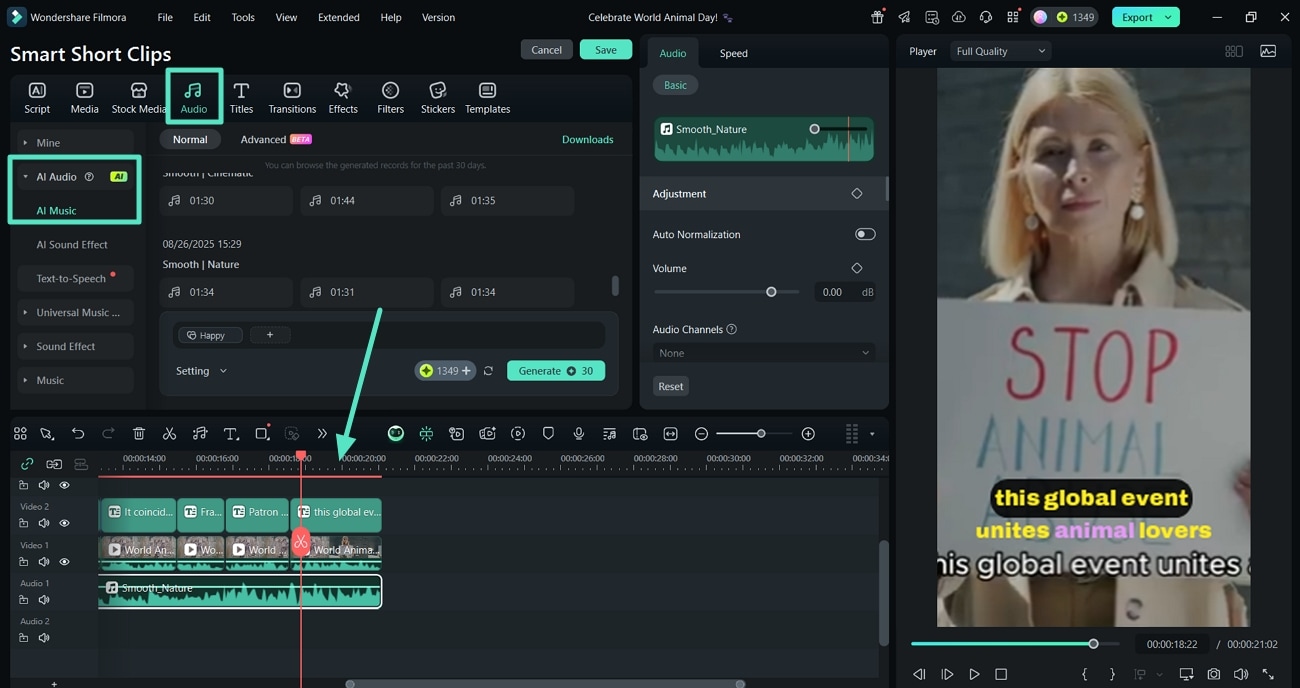Hide the Video 1 track with eye icon
Viewport: 1300px width, 688px height.
click(x=64, y=562)
